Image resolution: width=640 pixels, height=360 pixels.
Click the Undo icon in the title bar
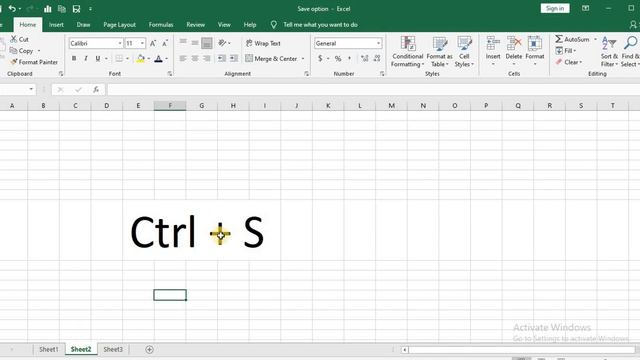click(x=12, y=9)
